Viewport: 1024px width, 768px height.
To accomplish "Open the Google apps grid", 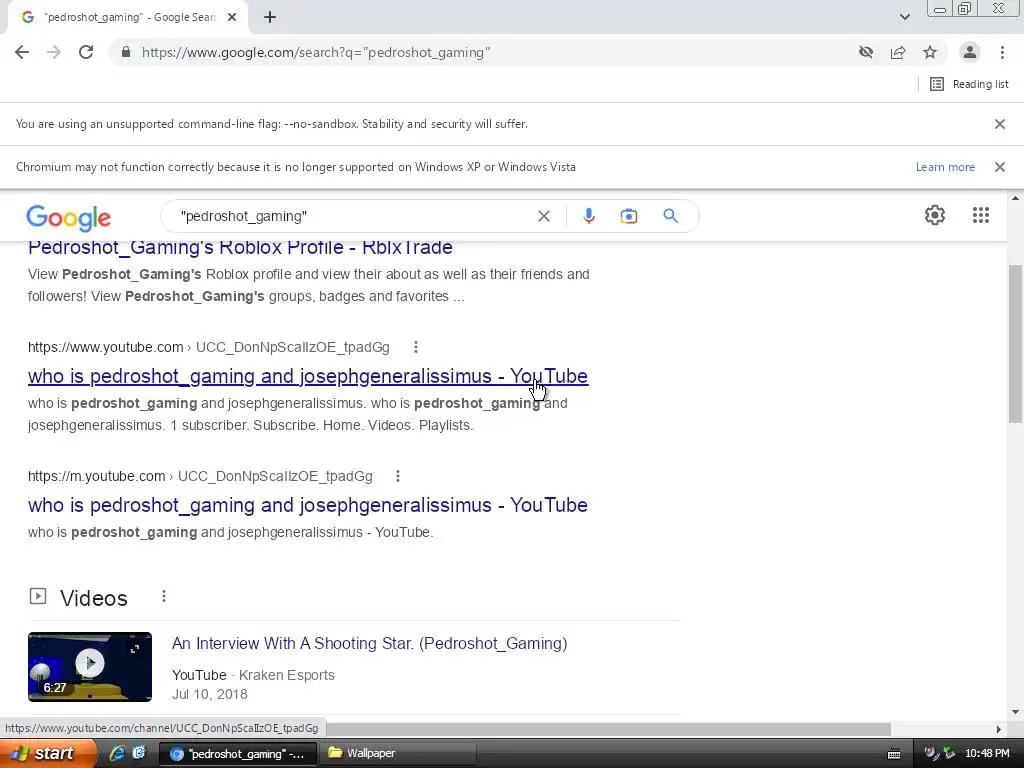I will point(980,215).
